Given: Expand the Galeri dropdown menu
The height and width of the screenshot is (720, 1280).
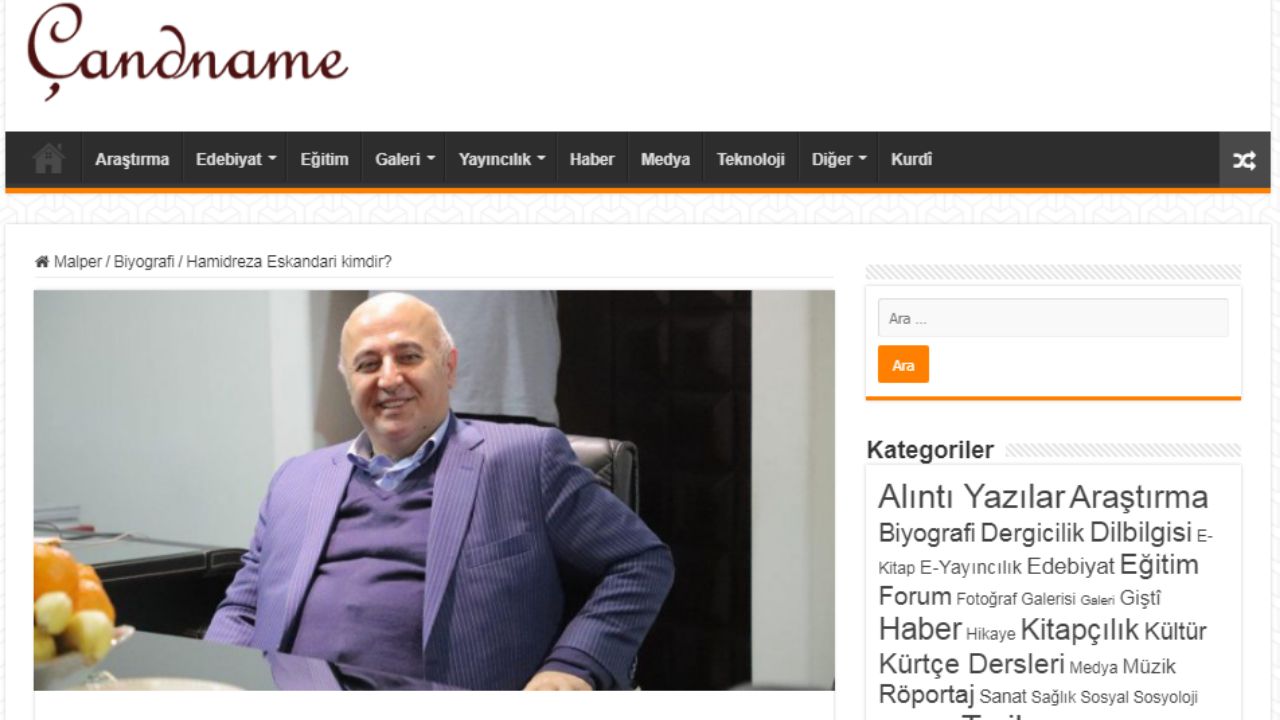Looking at the screenshot, I should tap(405, 159).
